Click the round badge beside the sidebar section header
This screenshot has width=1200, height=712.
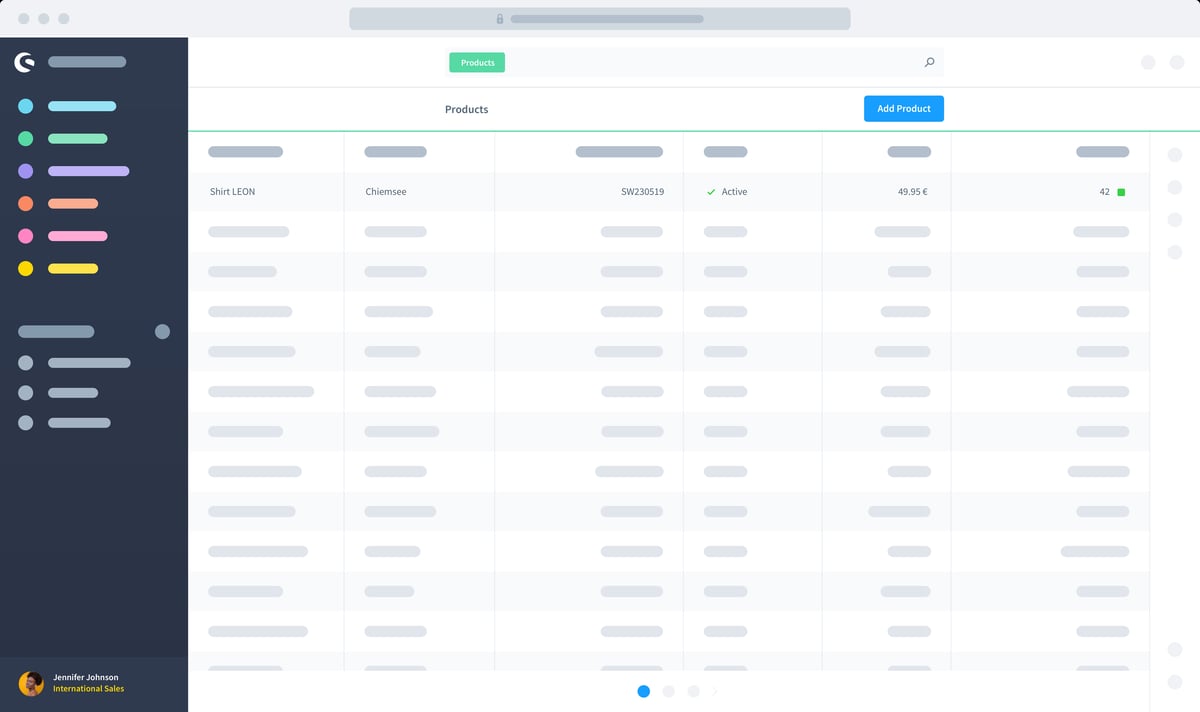pos(163,331)
